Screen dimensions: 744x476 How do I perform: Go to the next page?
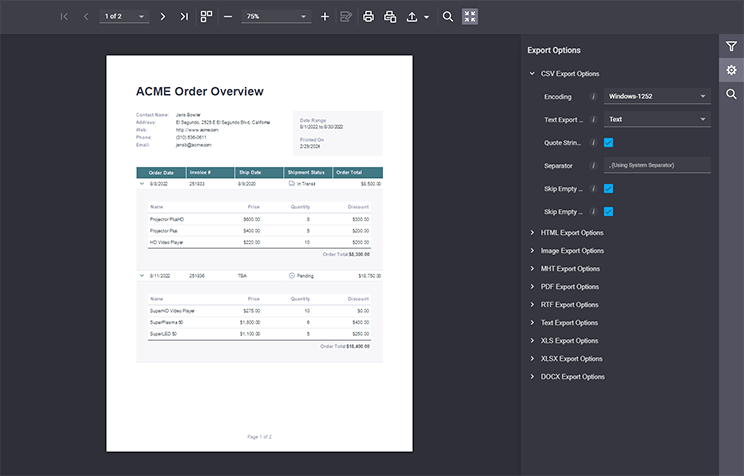[x=162, y=17]
